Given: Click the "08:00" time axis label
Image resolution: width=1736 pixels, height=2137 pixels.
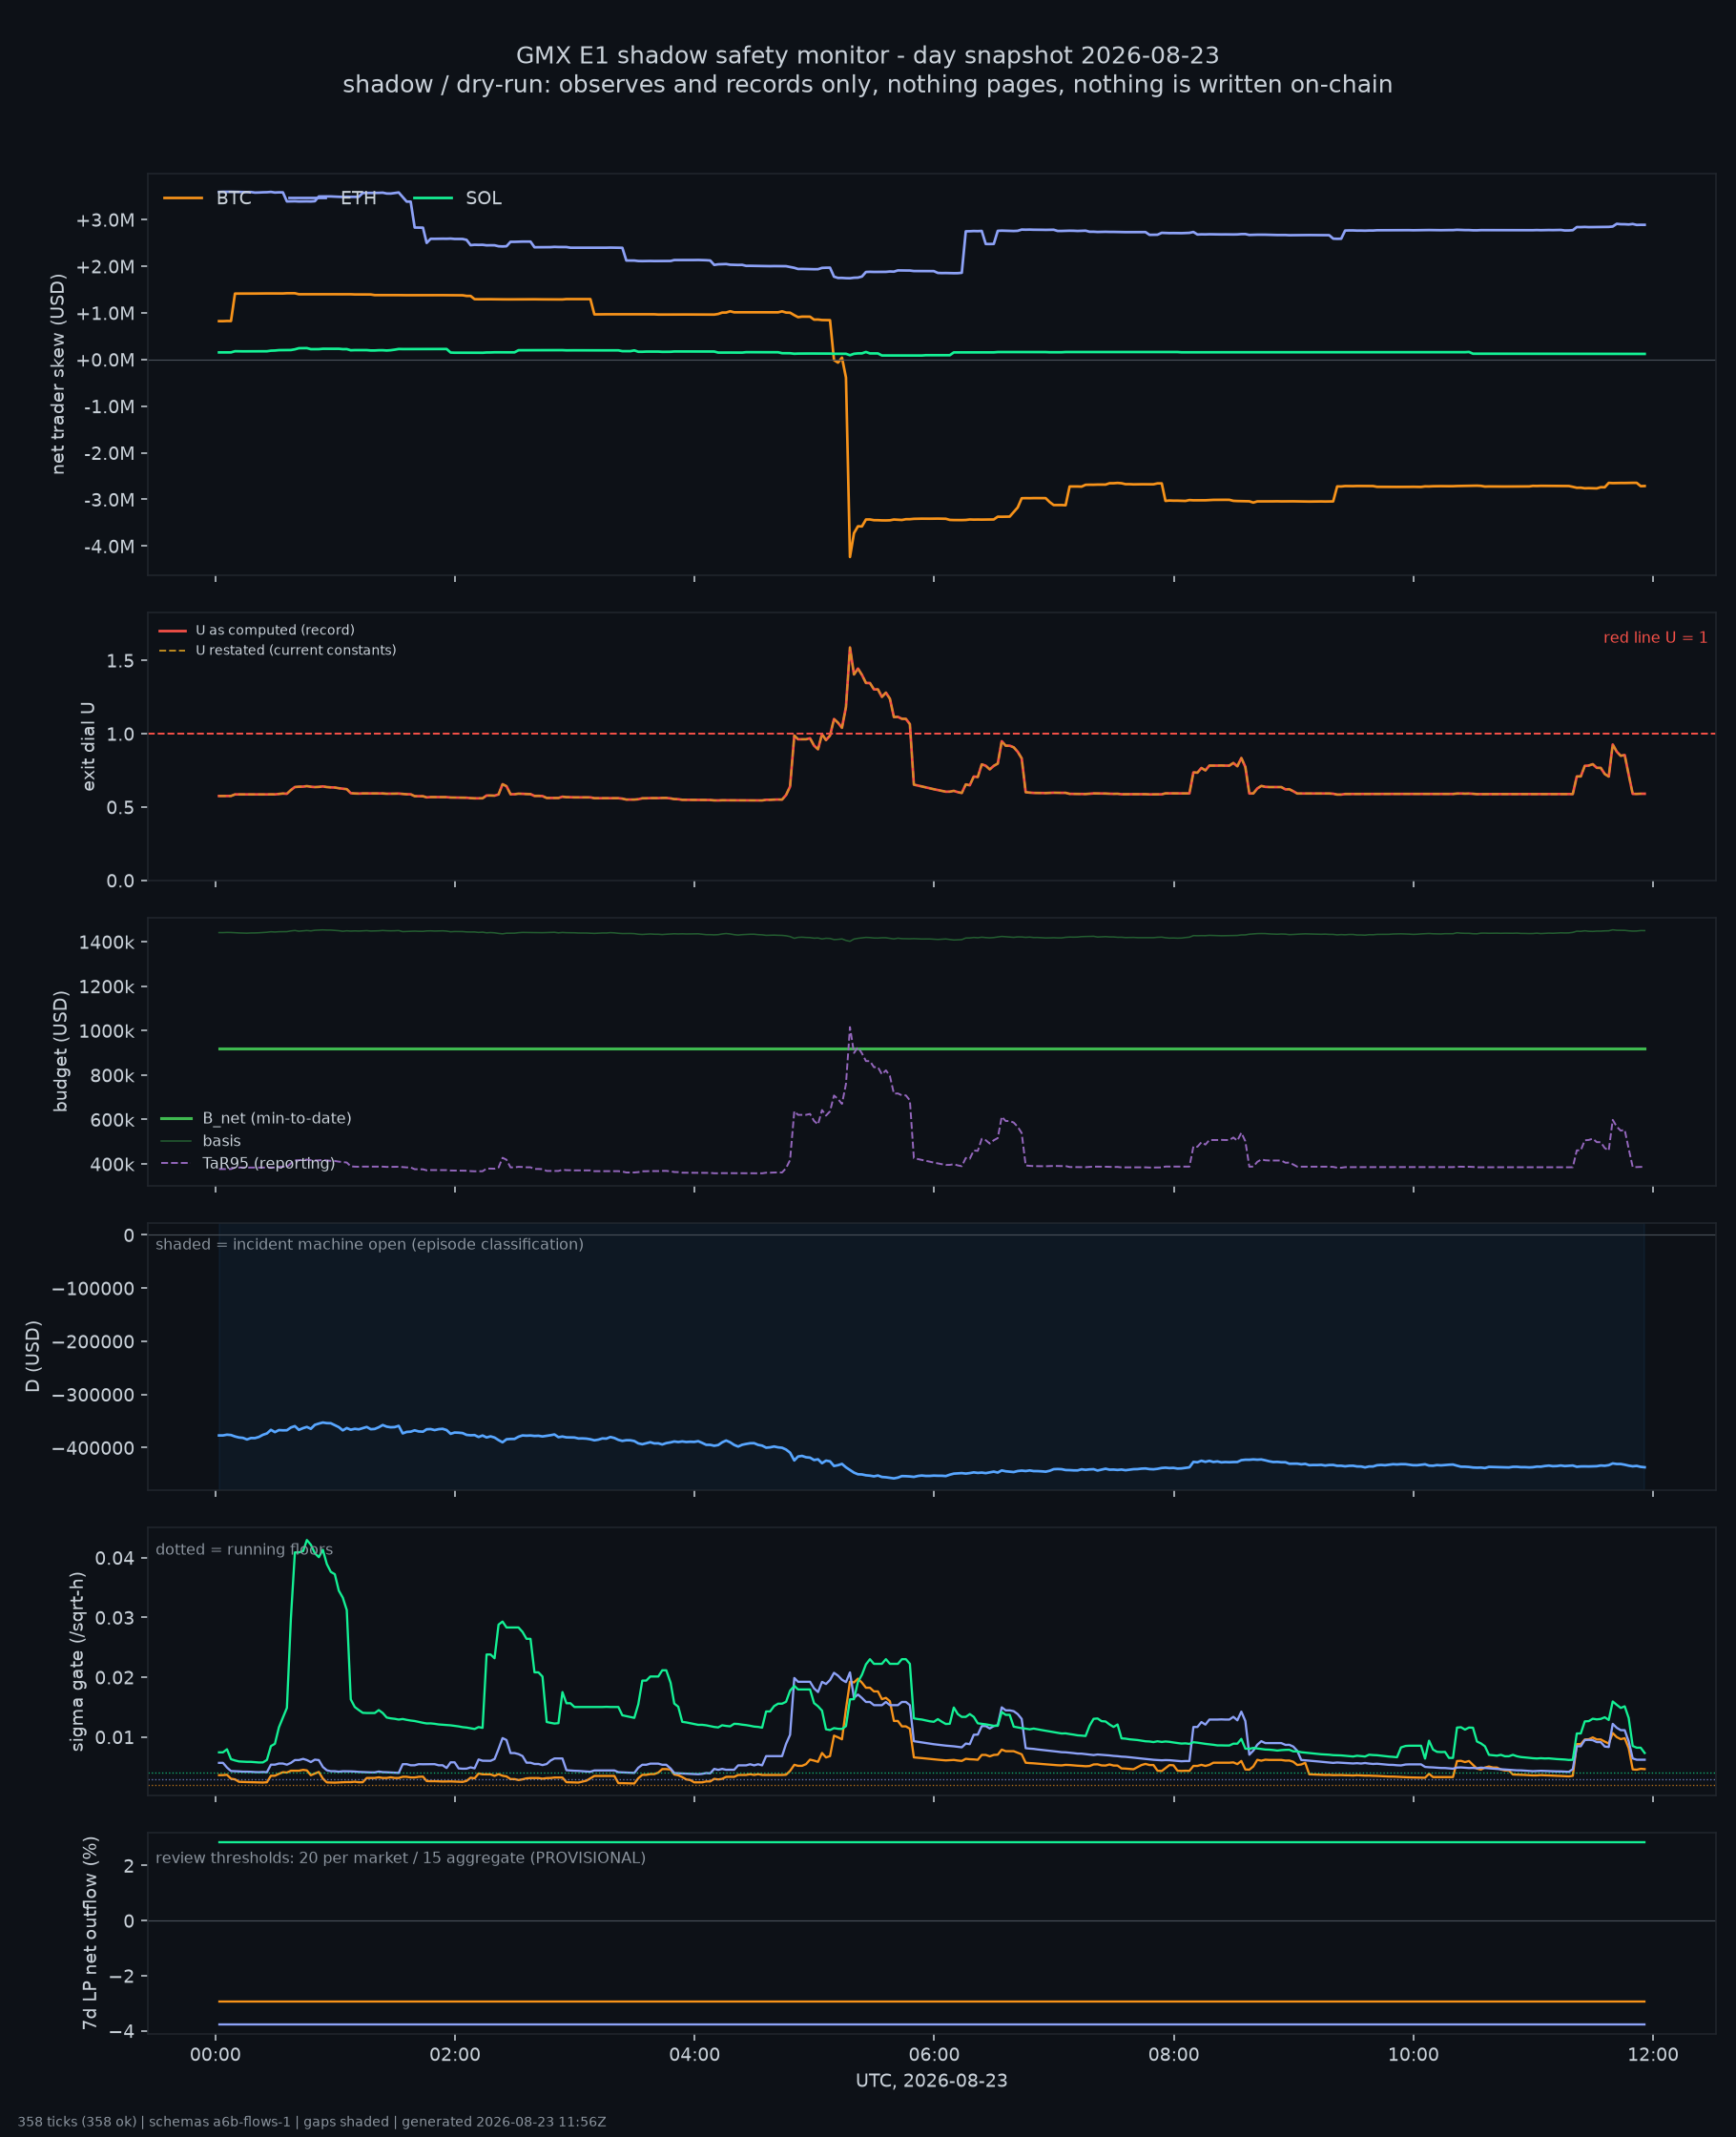Looking at the screenshot, I should click(1174, 2055).
